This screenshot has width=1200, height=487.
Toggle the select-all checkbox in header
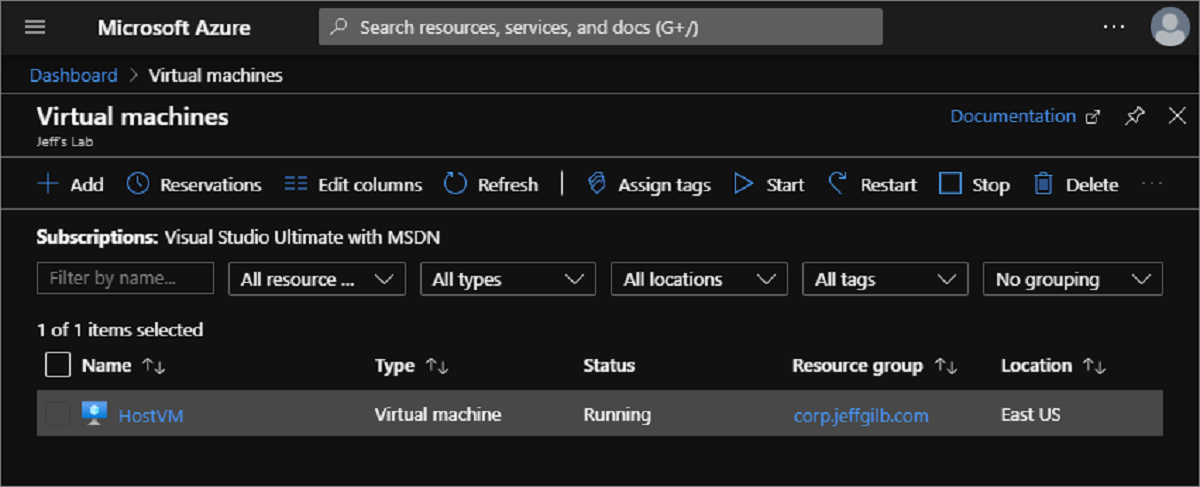tap(58, 365)
